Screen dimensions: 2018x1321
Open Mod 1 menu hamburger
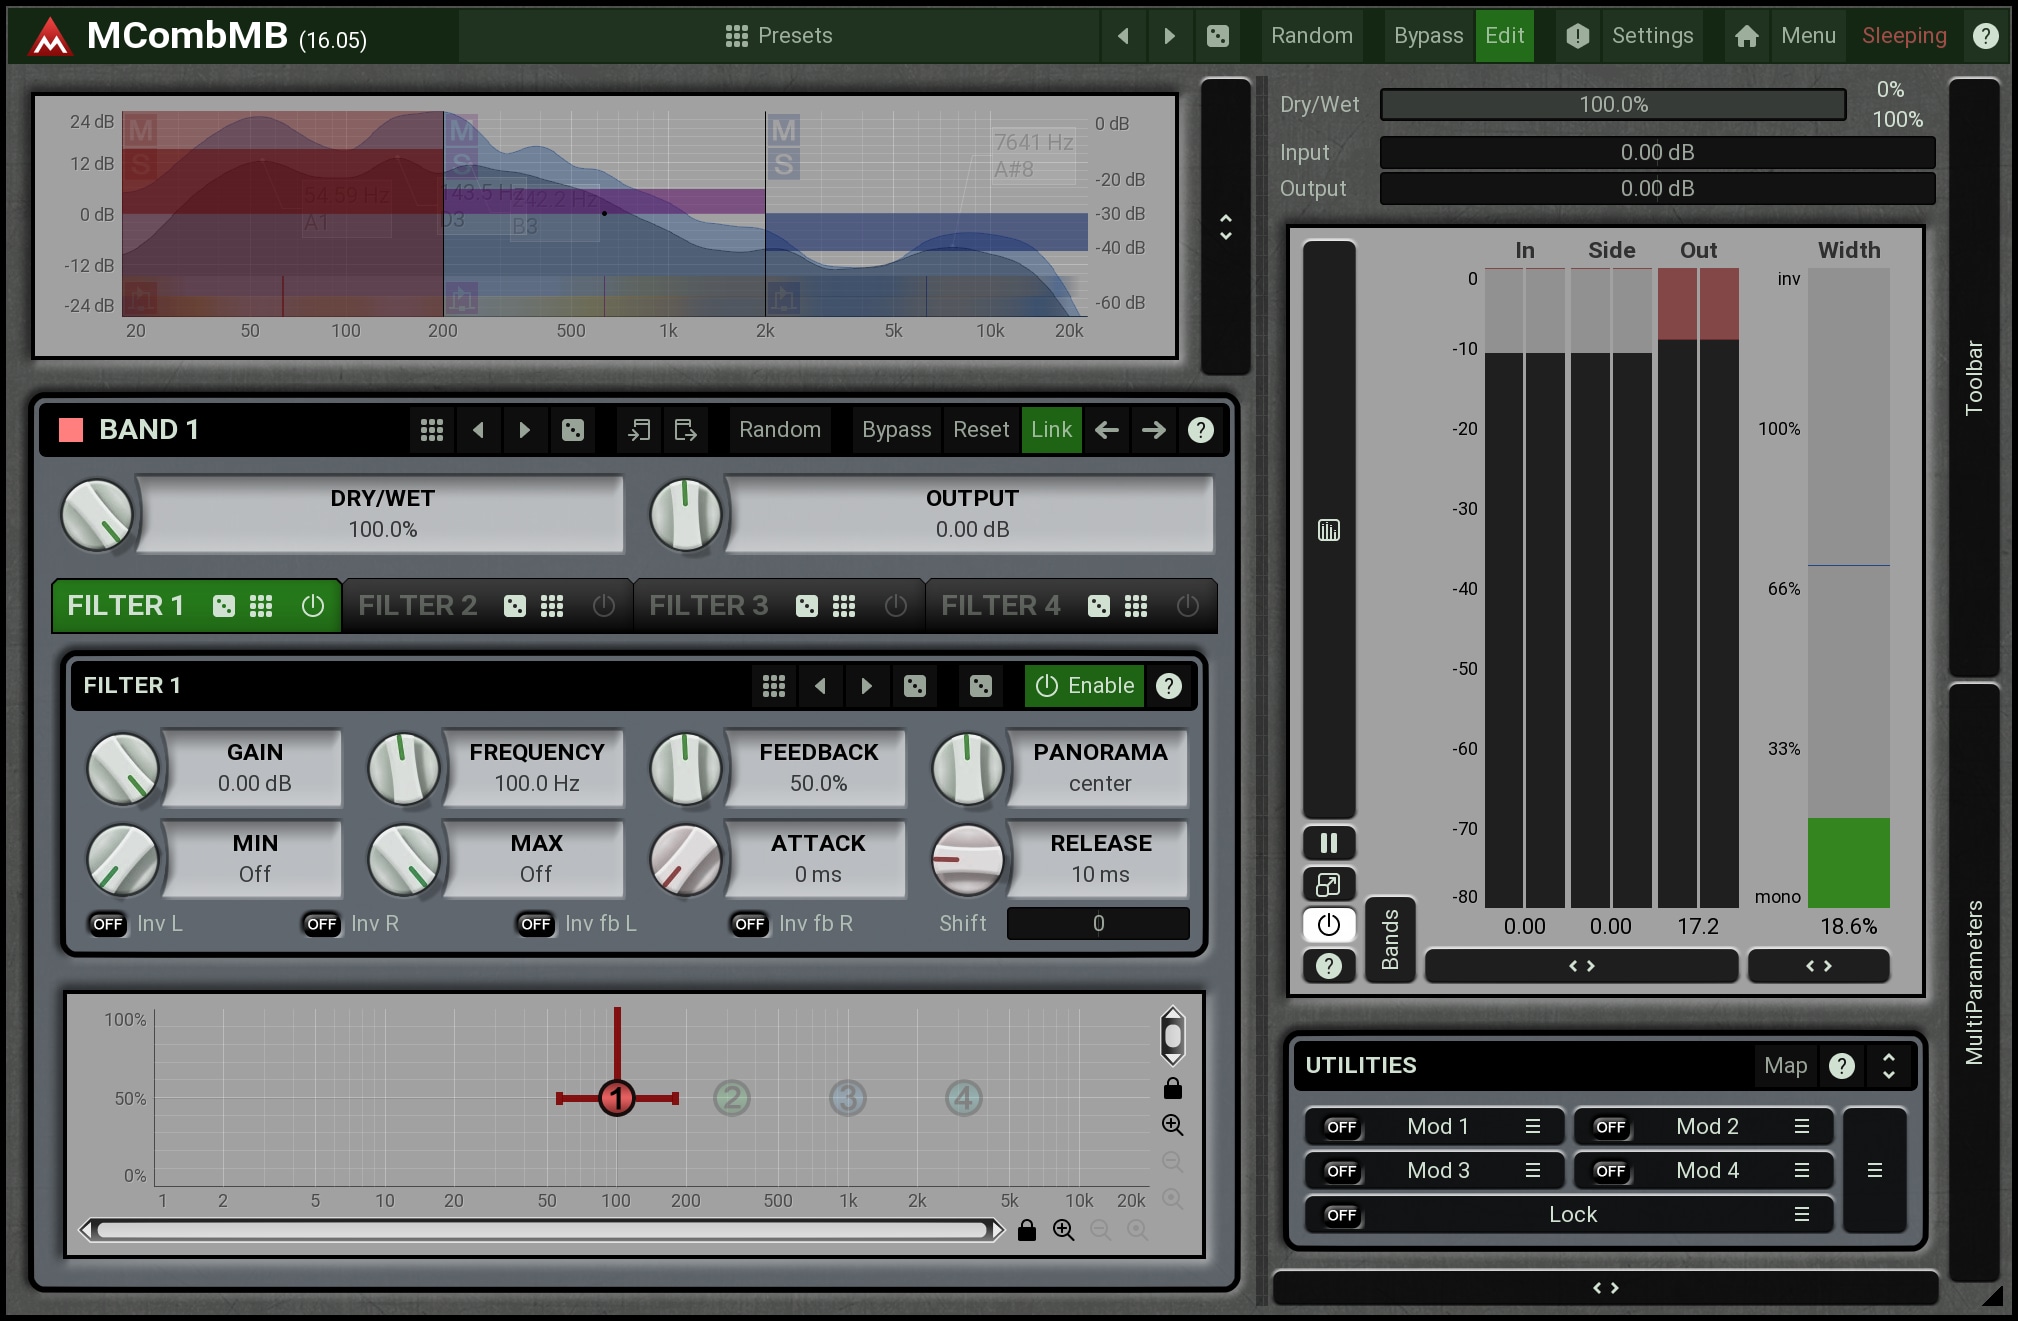click(1532, 1127)
